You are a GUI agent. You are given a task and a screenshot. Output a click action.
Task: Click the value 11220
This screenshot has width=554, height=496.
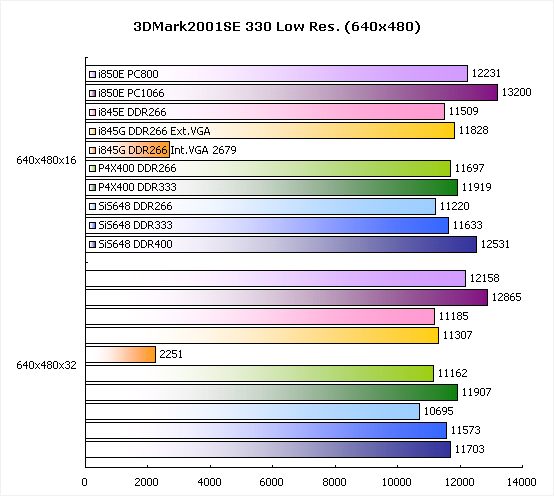454,206
